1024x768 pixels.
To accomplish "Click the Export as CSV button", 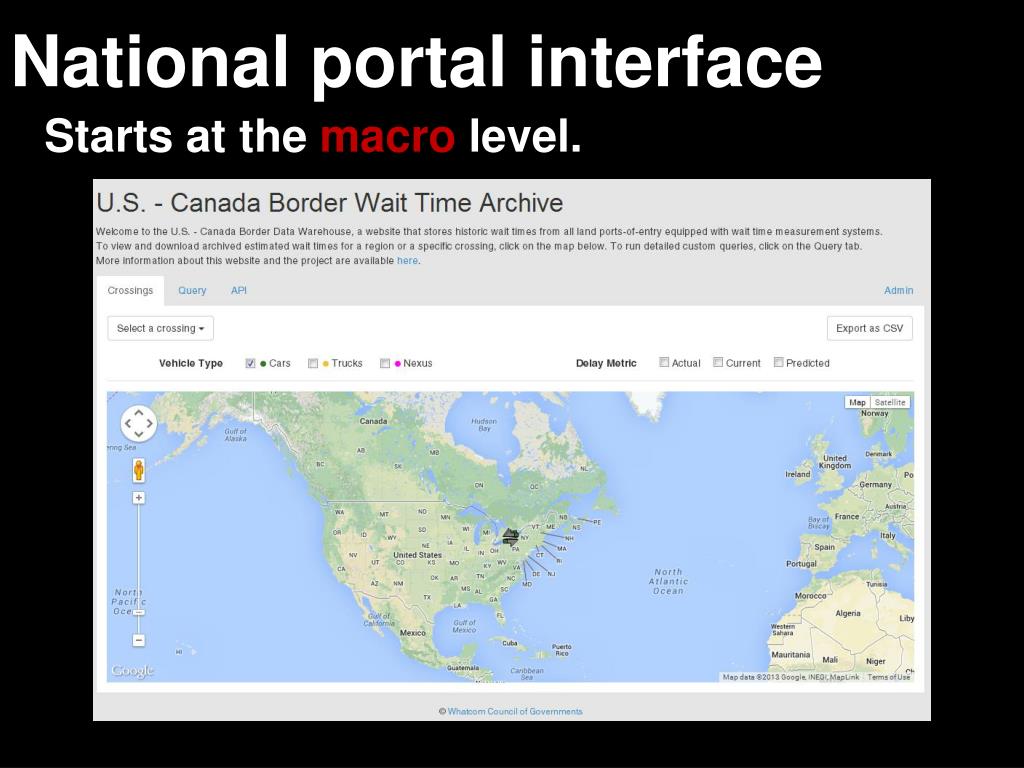I will click(x=869, y=328).
